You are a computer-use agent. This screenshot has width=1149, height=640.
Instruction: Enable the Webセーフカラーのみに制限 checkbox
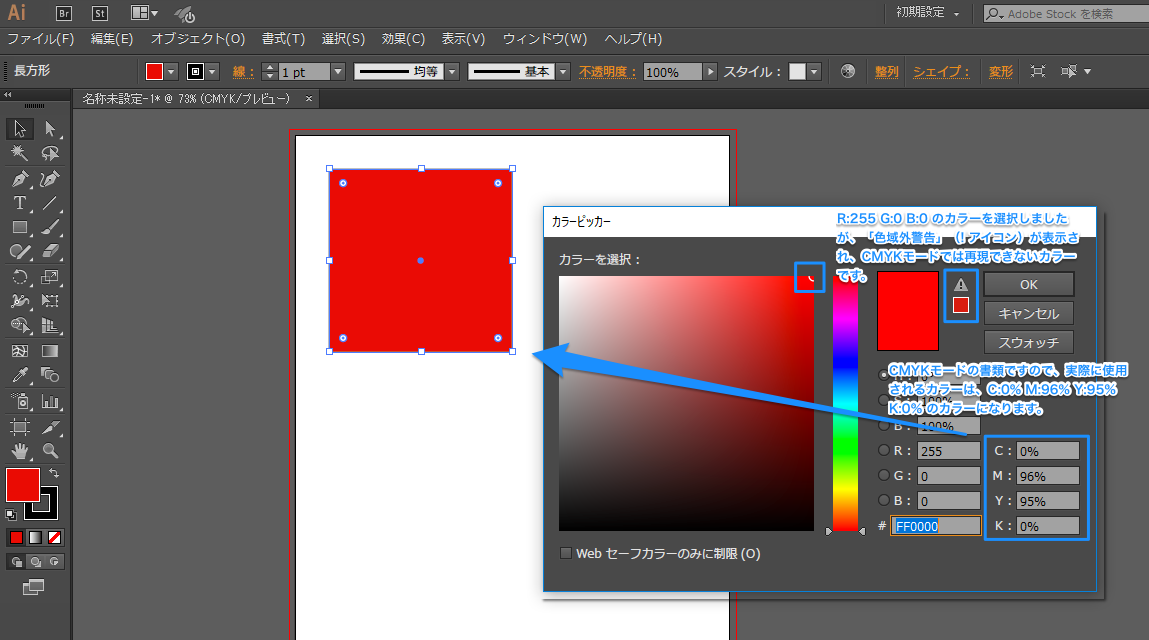point(566,552)
